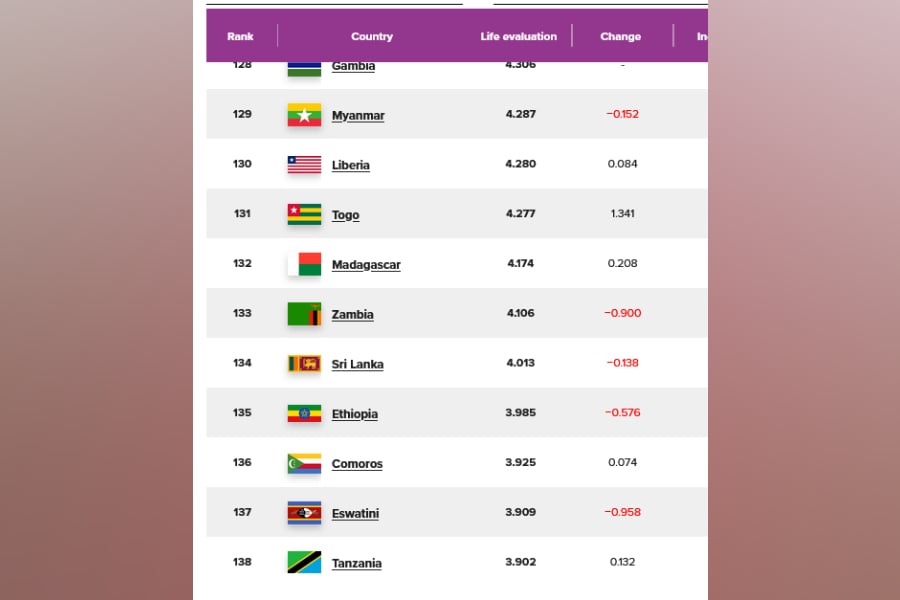The height and width of the screenshot is (600, 900).
Task: Select Togo's life evaluation value 4.277
Action: pyautogui.click(x=520, y=214)
